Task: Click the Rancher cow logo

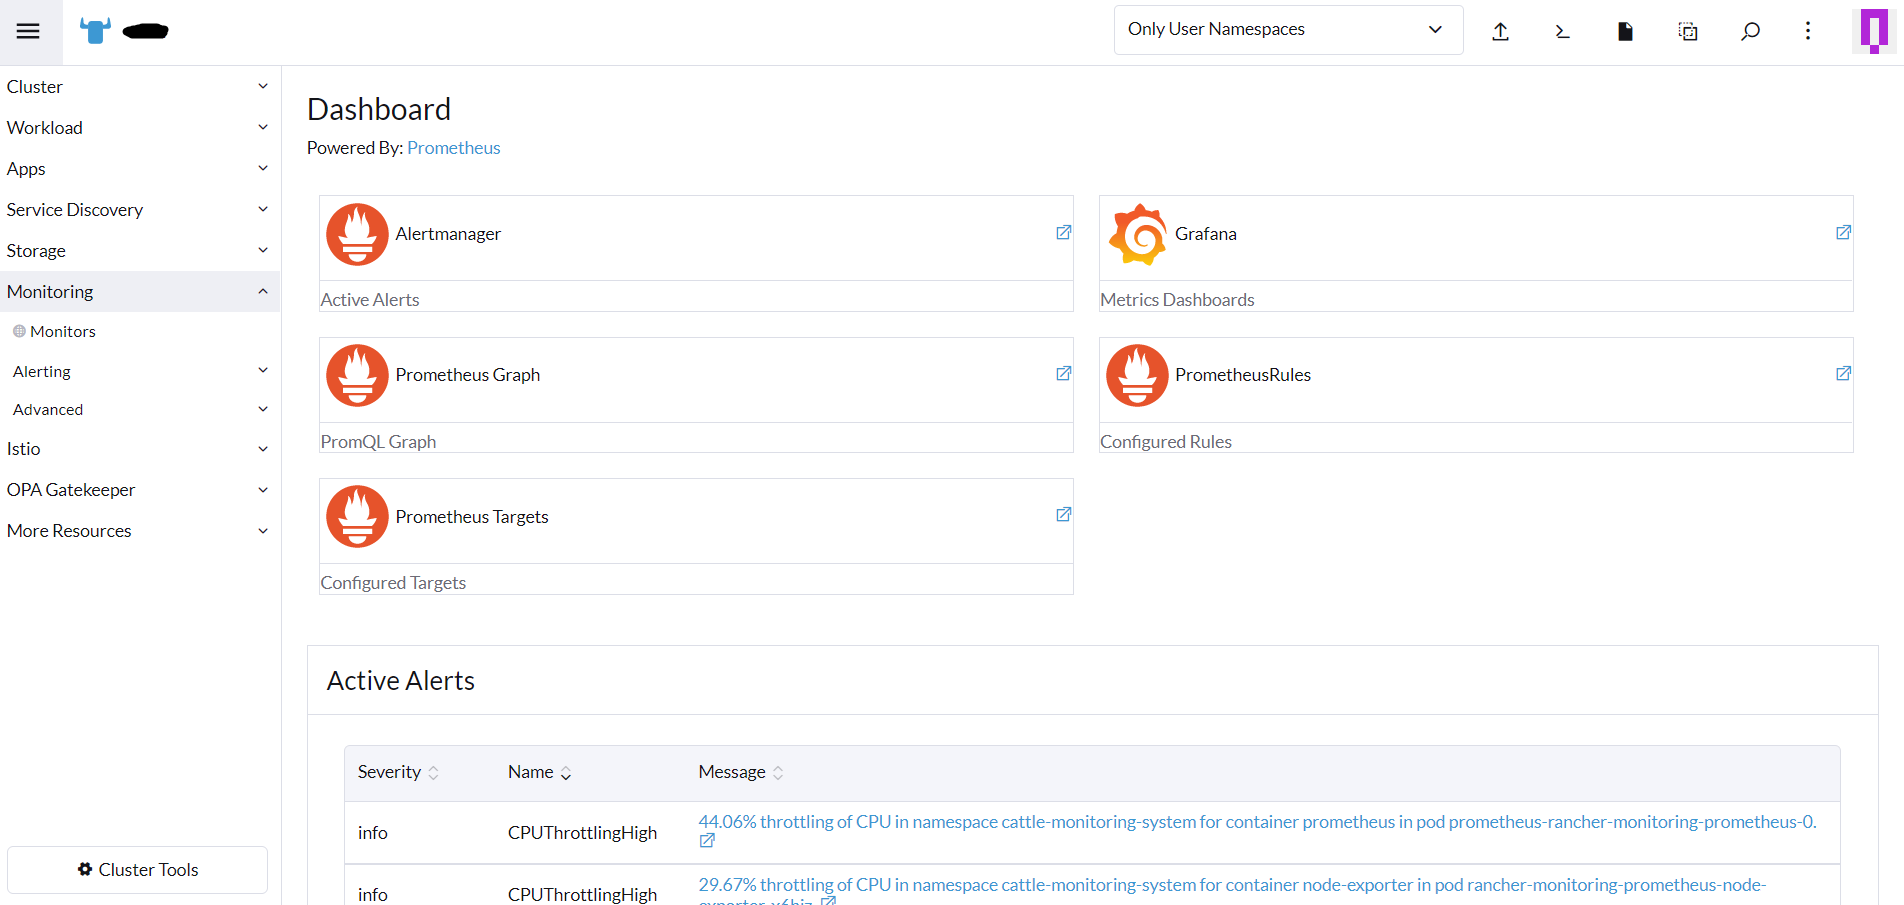Action: [96, 31]
